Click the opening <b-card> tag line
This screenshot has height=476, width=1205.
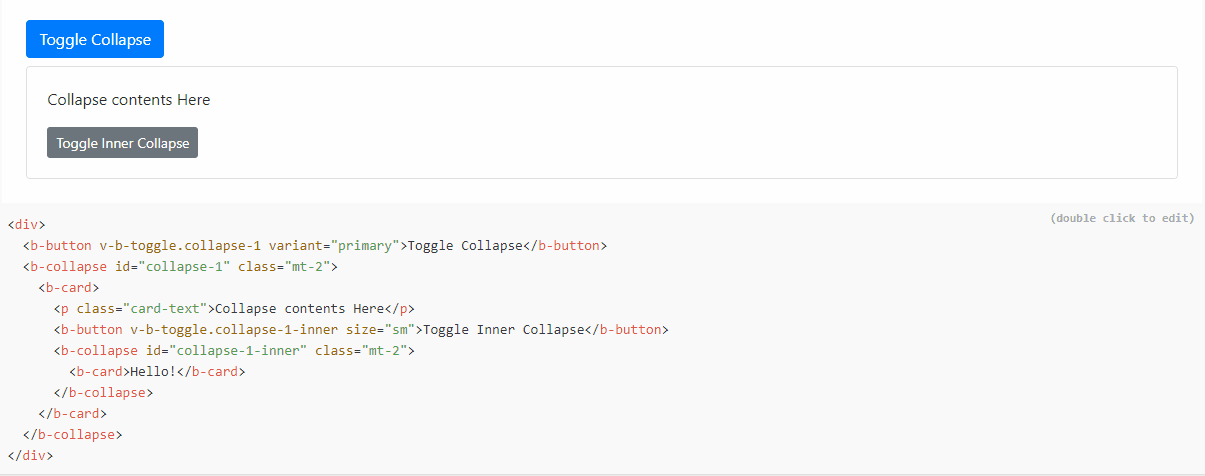[69, 288]
